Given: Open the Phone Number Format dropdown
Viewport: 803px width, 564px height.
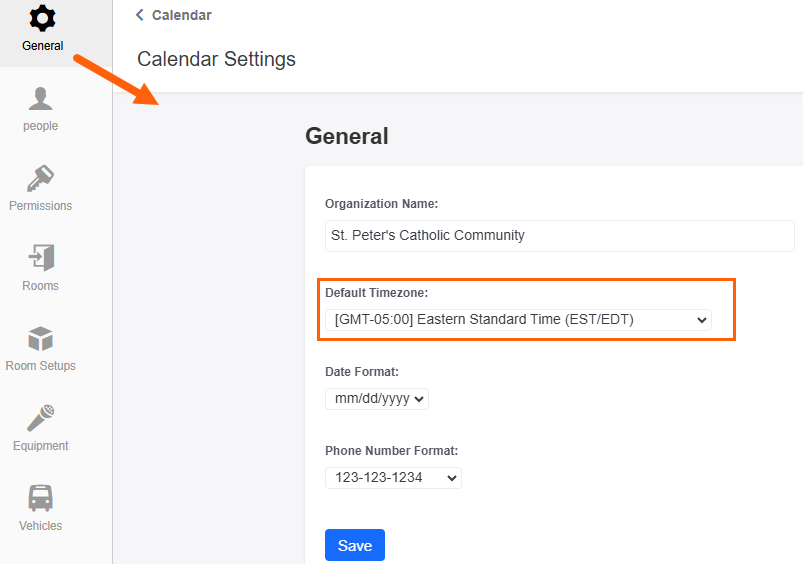Looking at the screenshot, I should 393,477.
